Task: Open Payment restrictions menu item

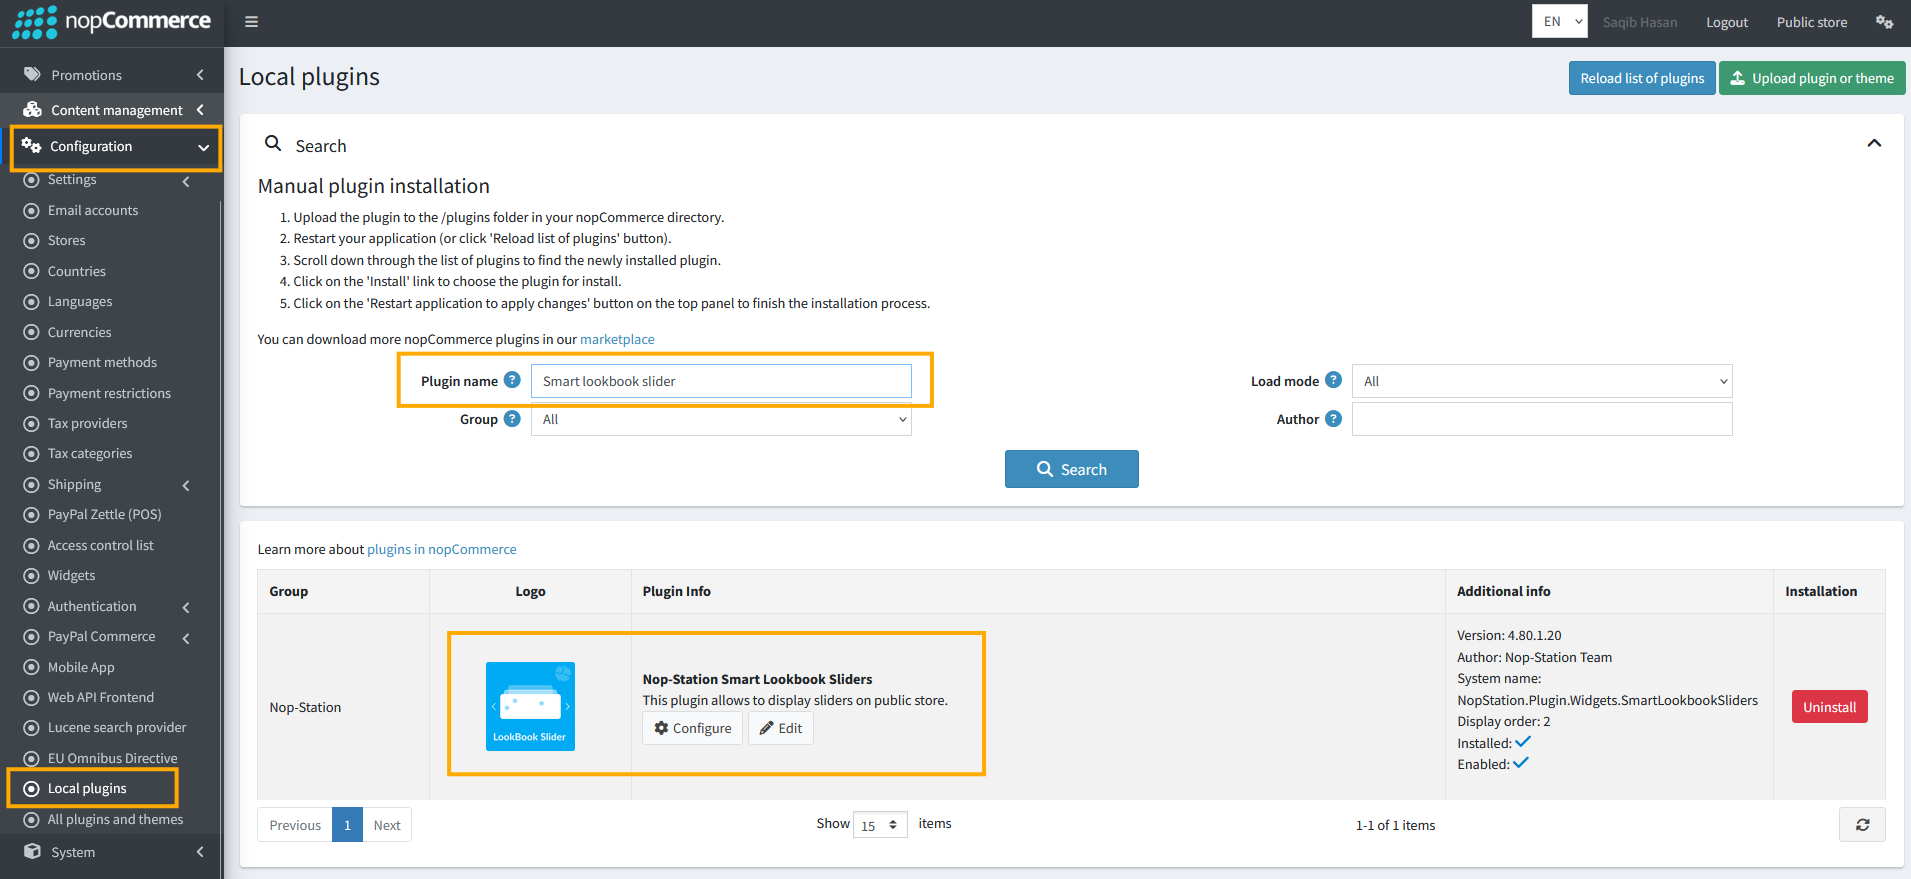Action: point(110,393)
